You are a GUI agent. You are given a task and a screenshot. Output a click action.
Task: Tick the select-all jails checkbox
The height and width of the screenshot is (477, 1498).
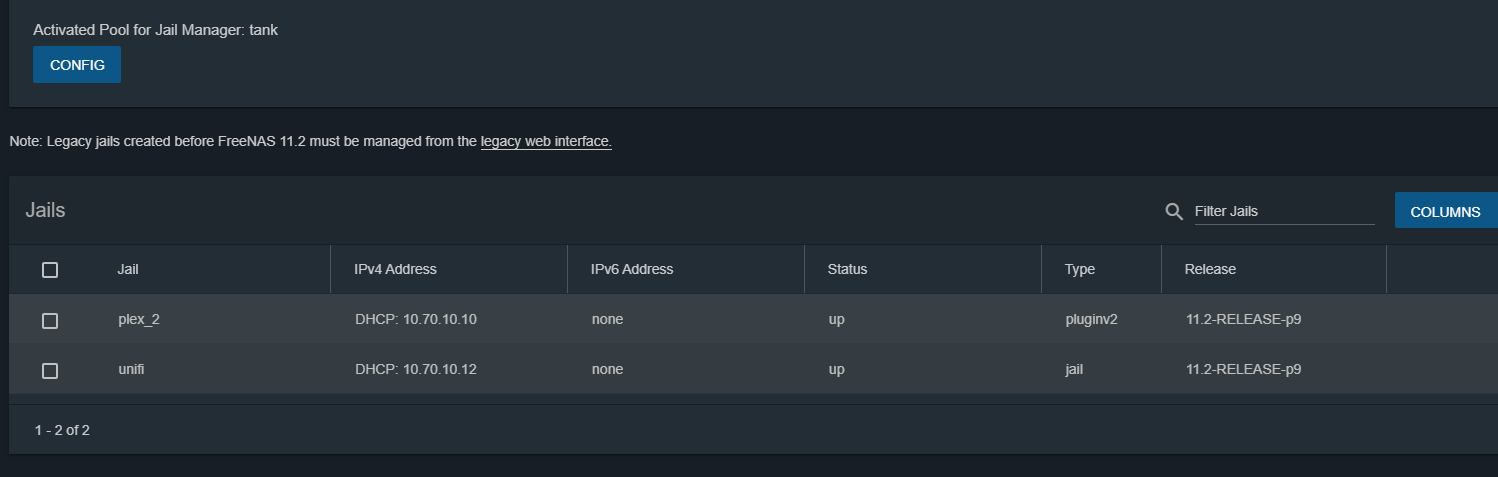click(x=50, y=269)
